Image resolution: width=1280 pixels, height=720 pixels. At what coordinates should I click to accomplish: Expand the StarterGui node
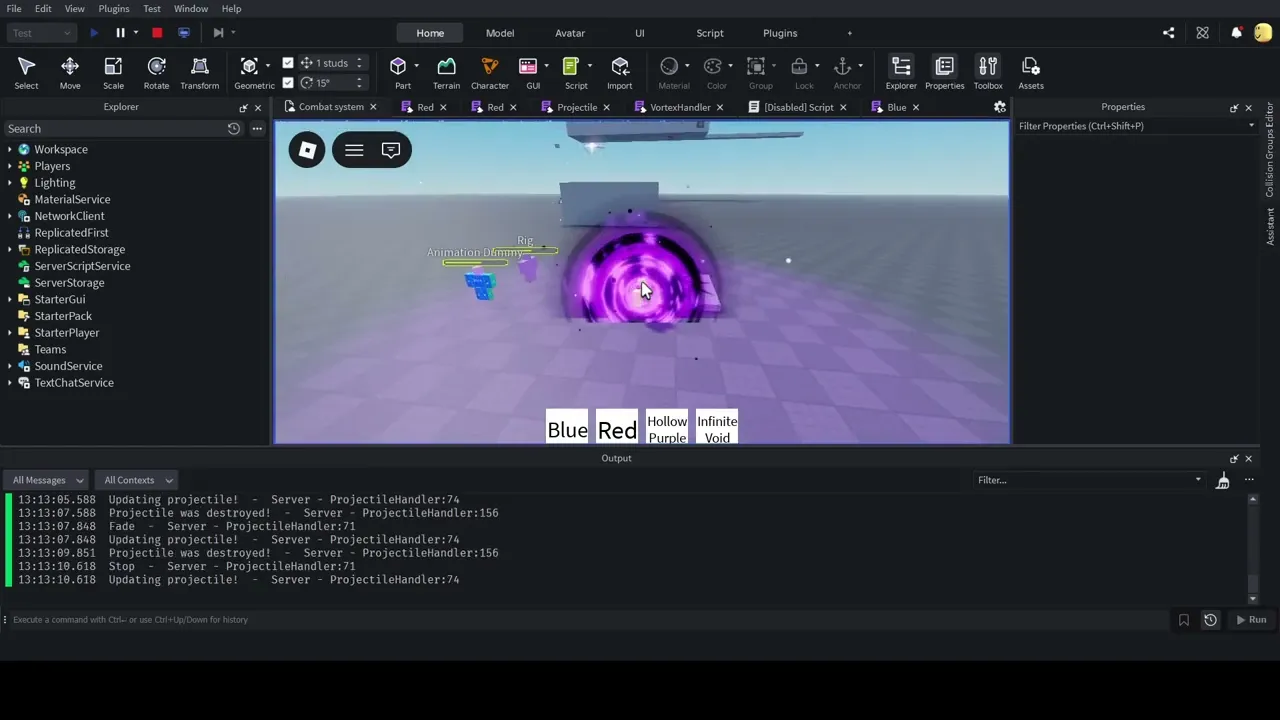[10, 299]
